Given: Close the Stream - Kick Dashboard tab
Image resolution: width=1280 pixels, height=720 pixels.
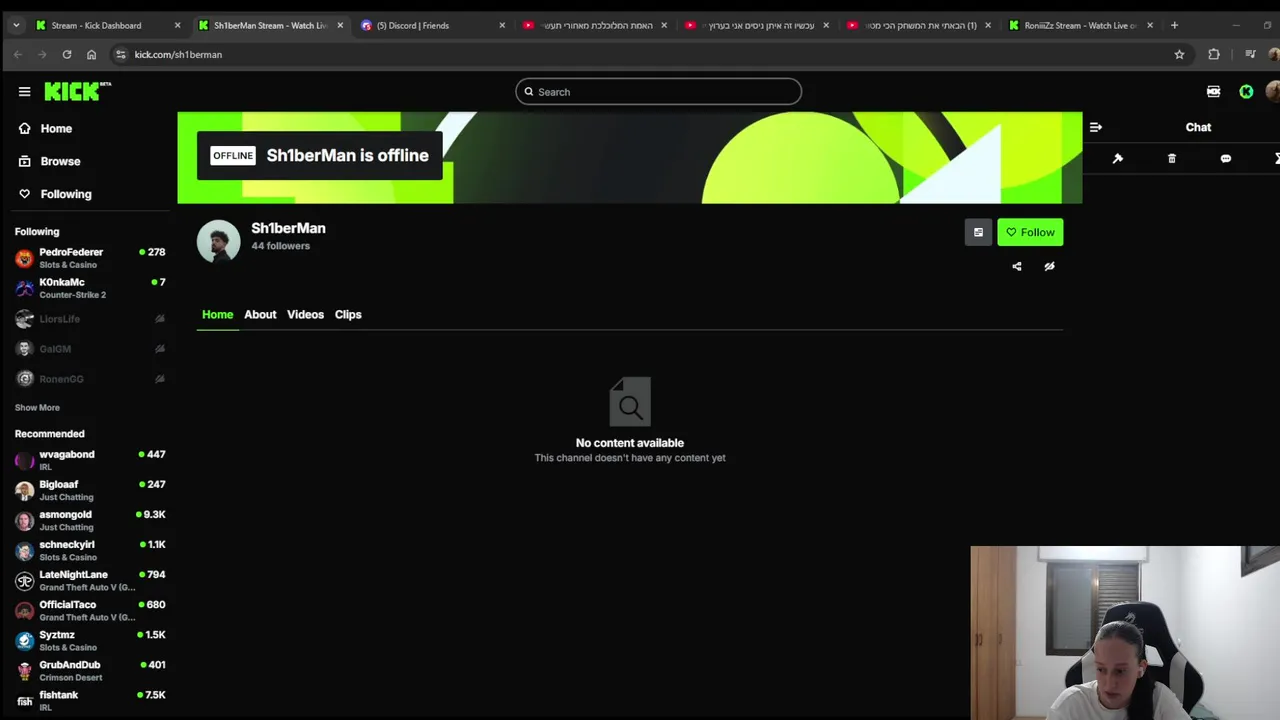Looking at the screenshot, I should pyautogui.click(x=177, y=25).
